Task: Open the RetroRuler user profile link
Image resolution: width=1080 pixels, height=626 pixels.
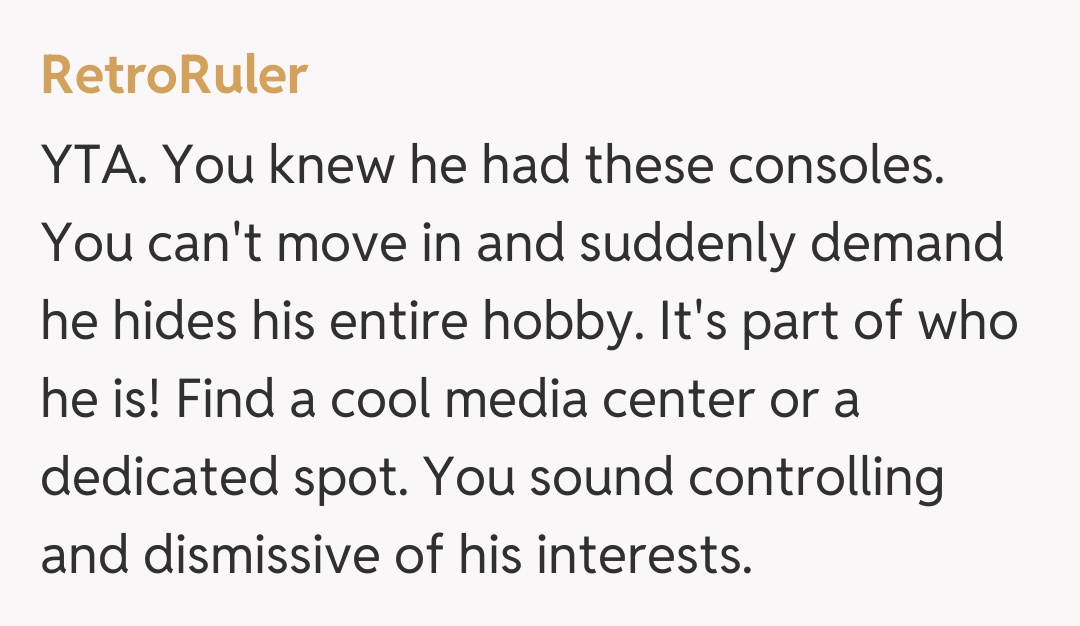Action: [174, 77]
